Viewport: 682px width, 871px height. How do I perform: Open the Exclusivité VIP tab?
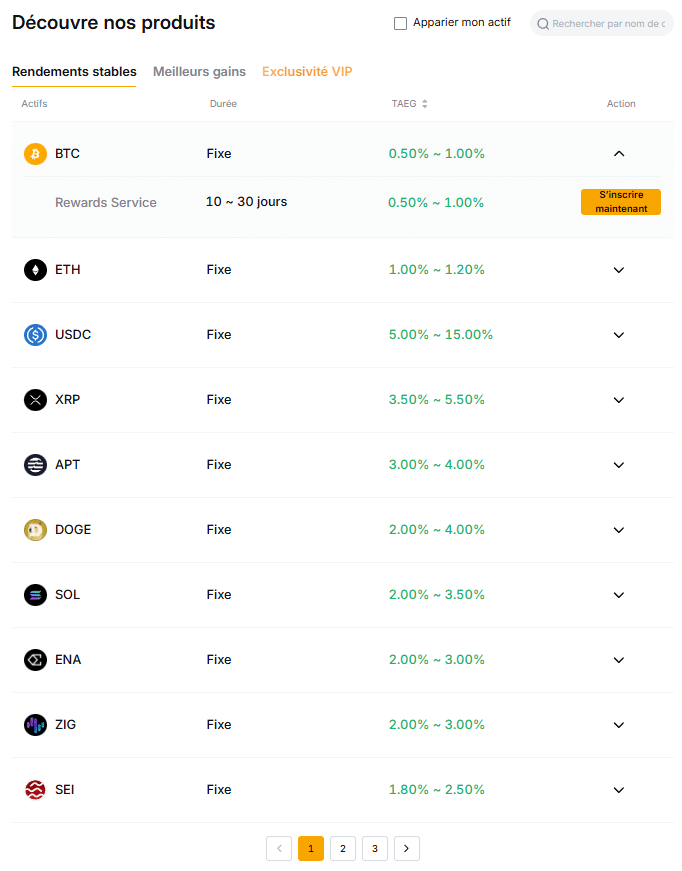[x=307, y=72]
